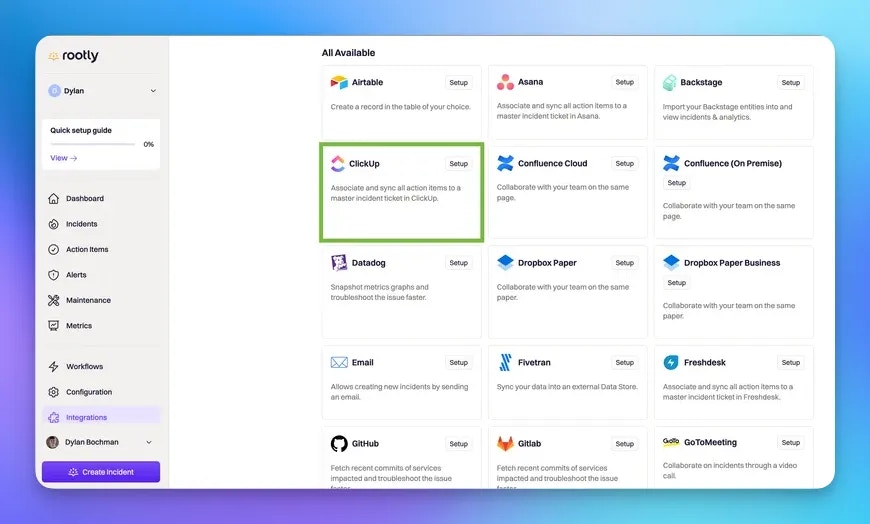Click Setup on the Asana card

[x=624, y=82]
